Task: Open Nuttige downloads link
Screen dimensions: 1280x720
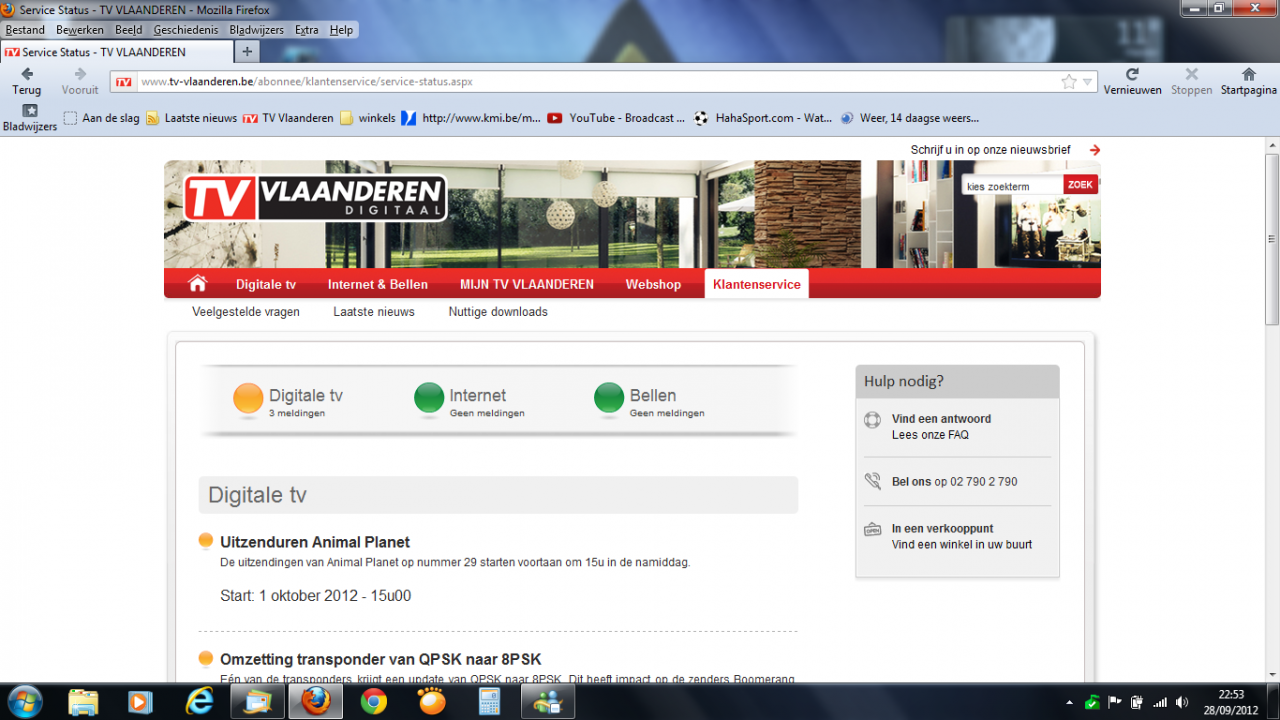Action: (498, 312)
